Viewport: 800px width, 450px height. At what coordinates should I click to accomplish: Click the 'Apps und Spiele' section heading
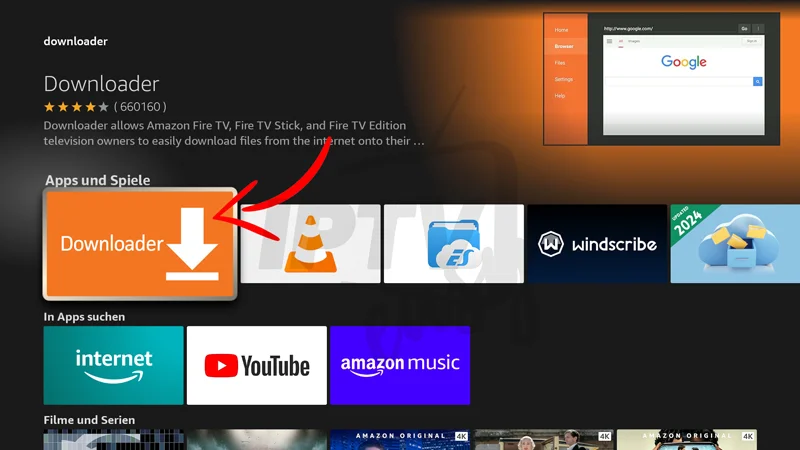coord(97,180)
